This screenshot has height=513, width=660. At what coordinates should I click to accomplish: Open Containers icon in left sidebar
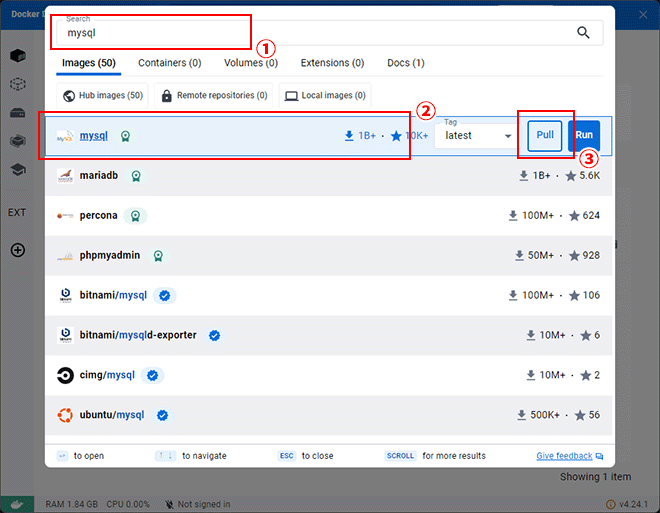click(18, 56)
